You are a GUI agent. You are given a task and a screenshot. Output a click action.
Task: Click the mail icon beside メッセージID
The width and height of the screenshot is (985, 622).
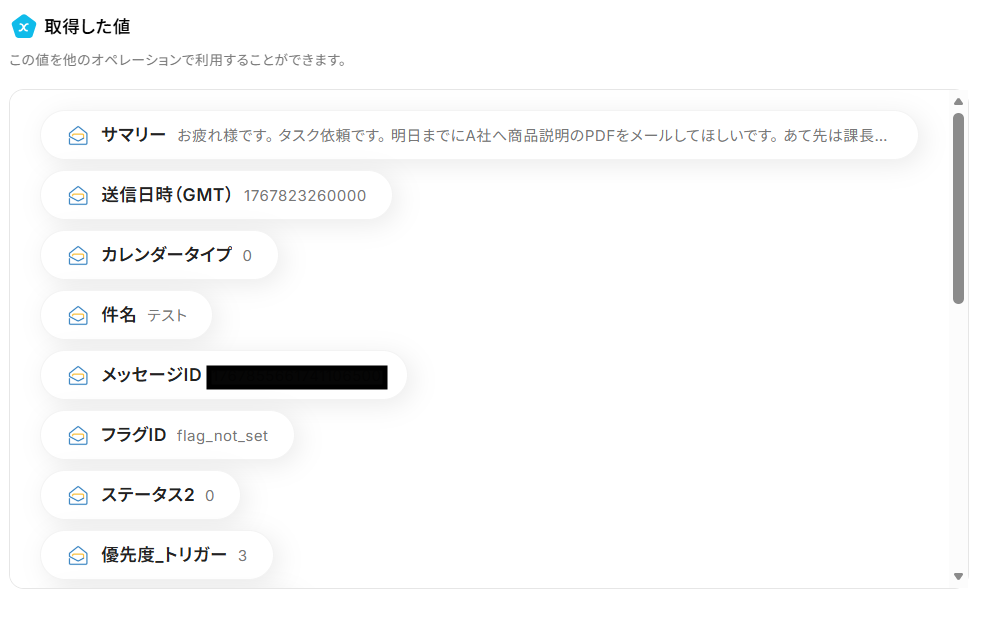pyautogui.click(x=78, y=376)
